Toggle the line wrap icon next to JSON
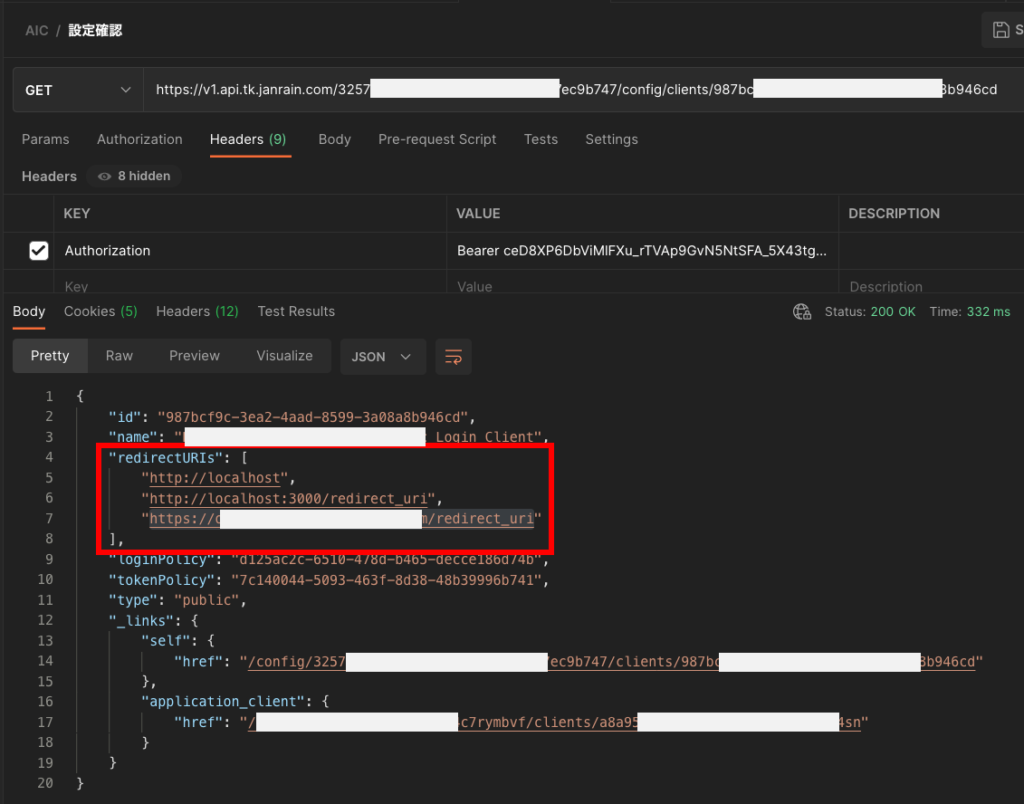The image size is (1024, 804). [x=453, y=357]
